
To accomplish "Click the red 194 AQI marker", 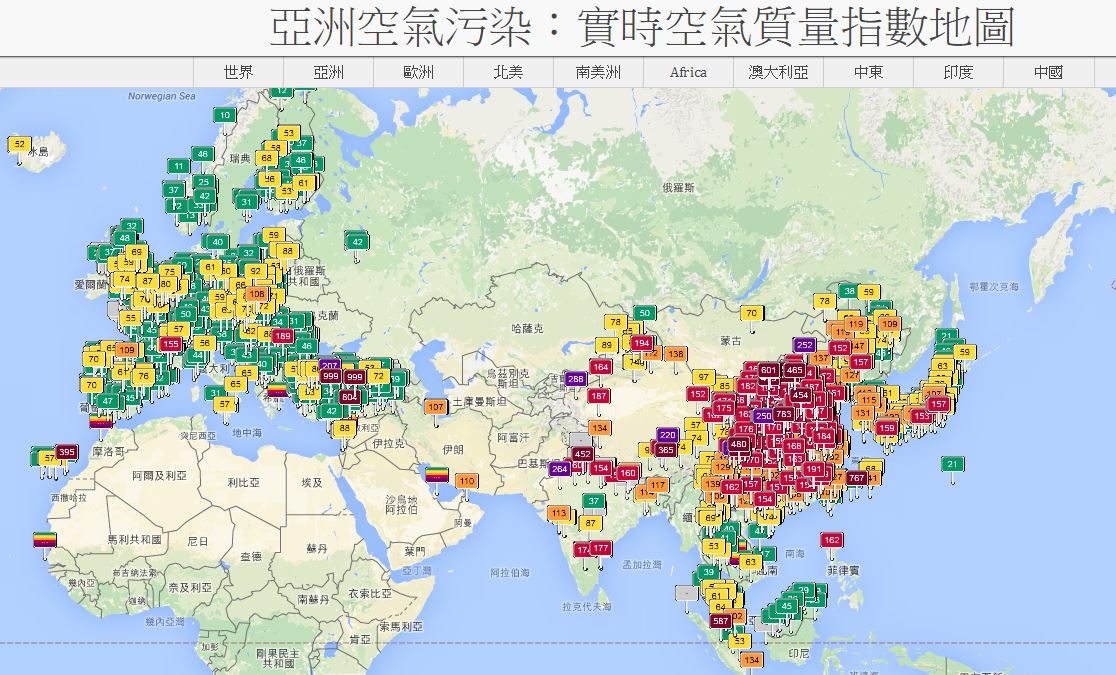I will coord(641,343).
